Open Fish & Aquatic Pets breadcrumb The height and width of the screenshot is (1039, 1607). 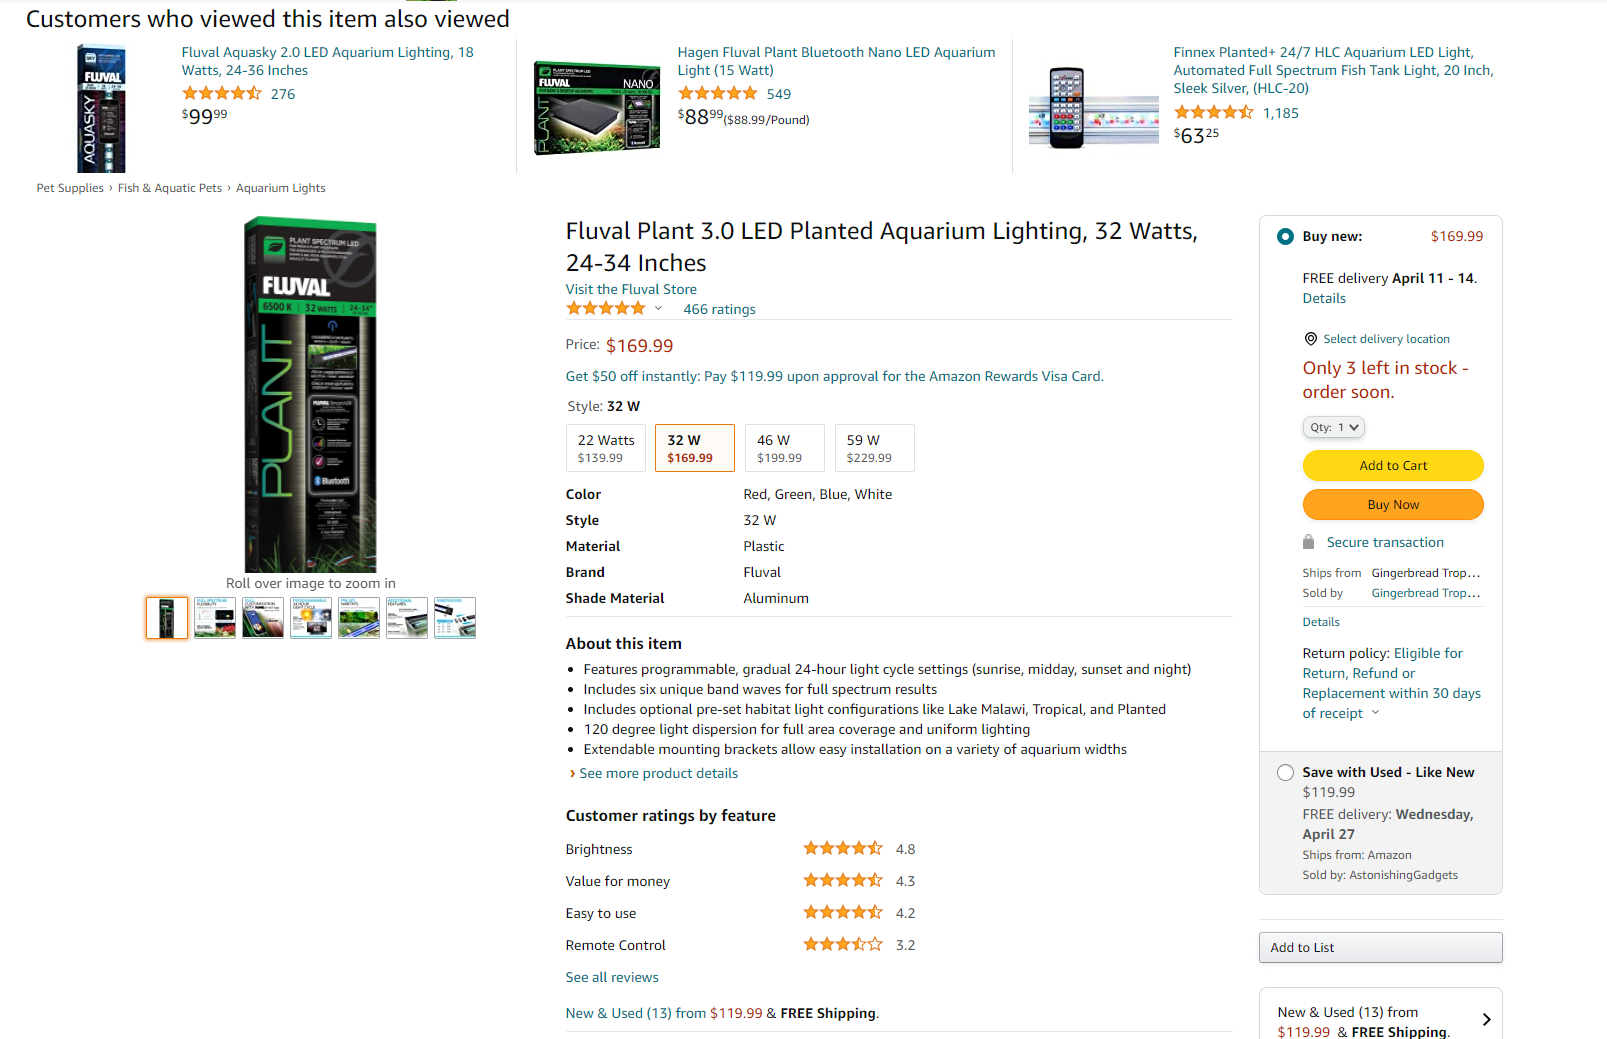pyautogui.click(x=170, y=188)
